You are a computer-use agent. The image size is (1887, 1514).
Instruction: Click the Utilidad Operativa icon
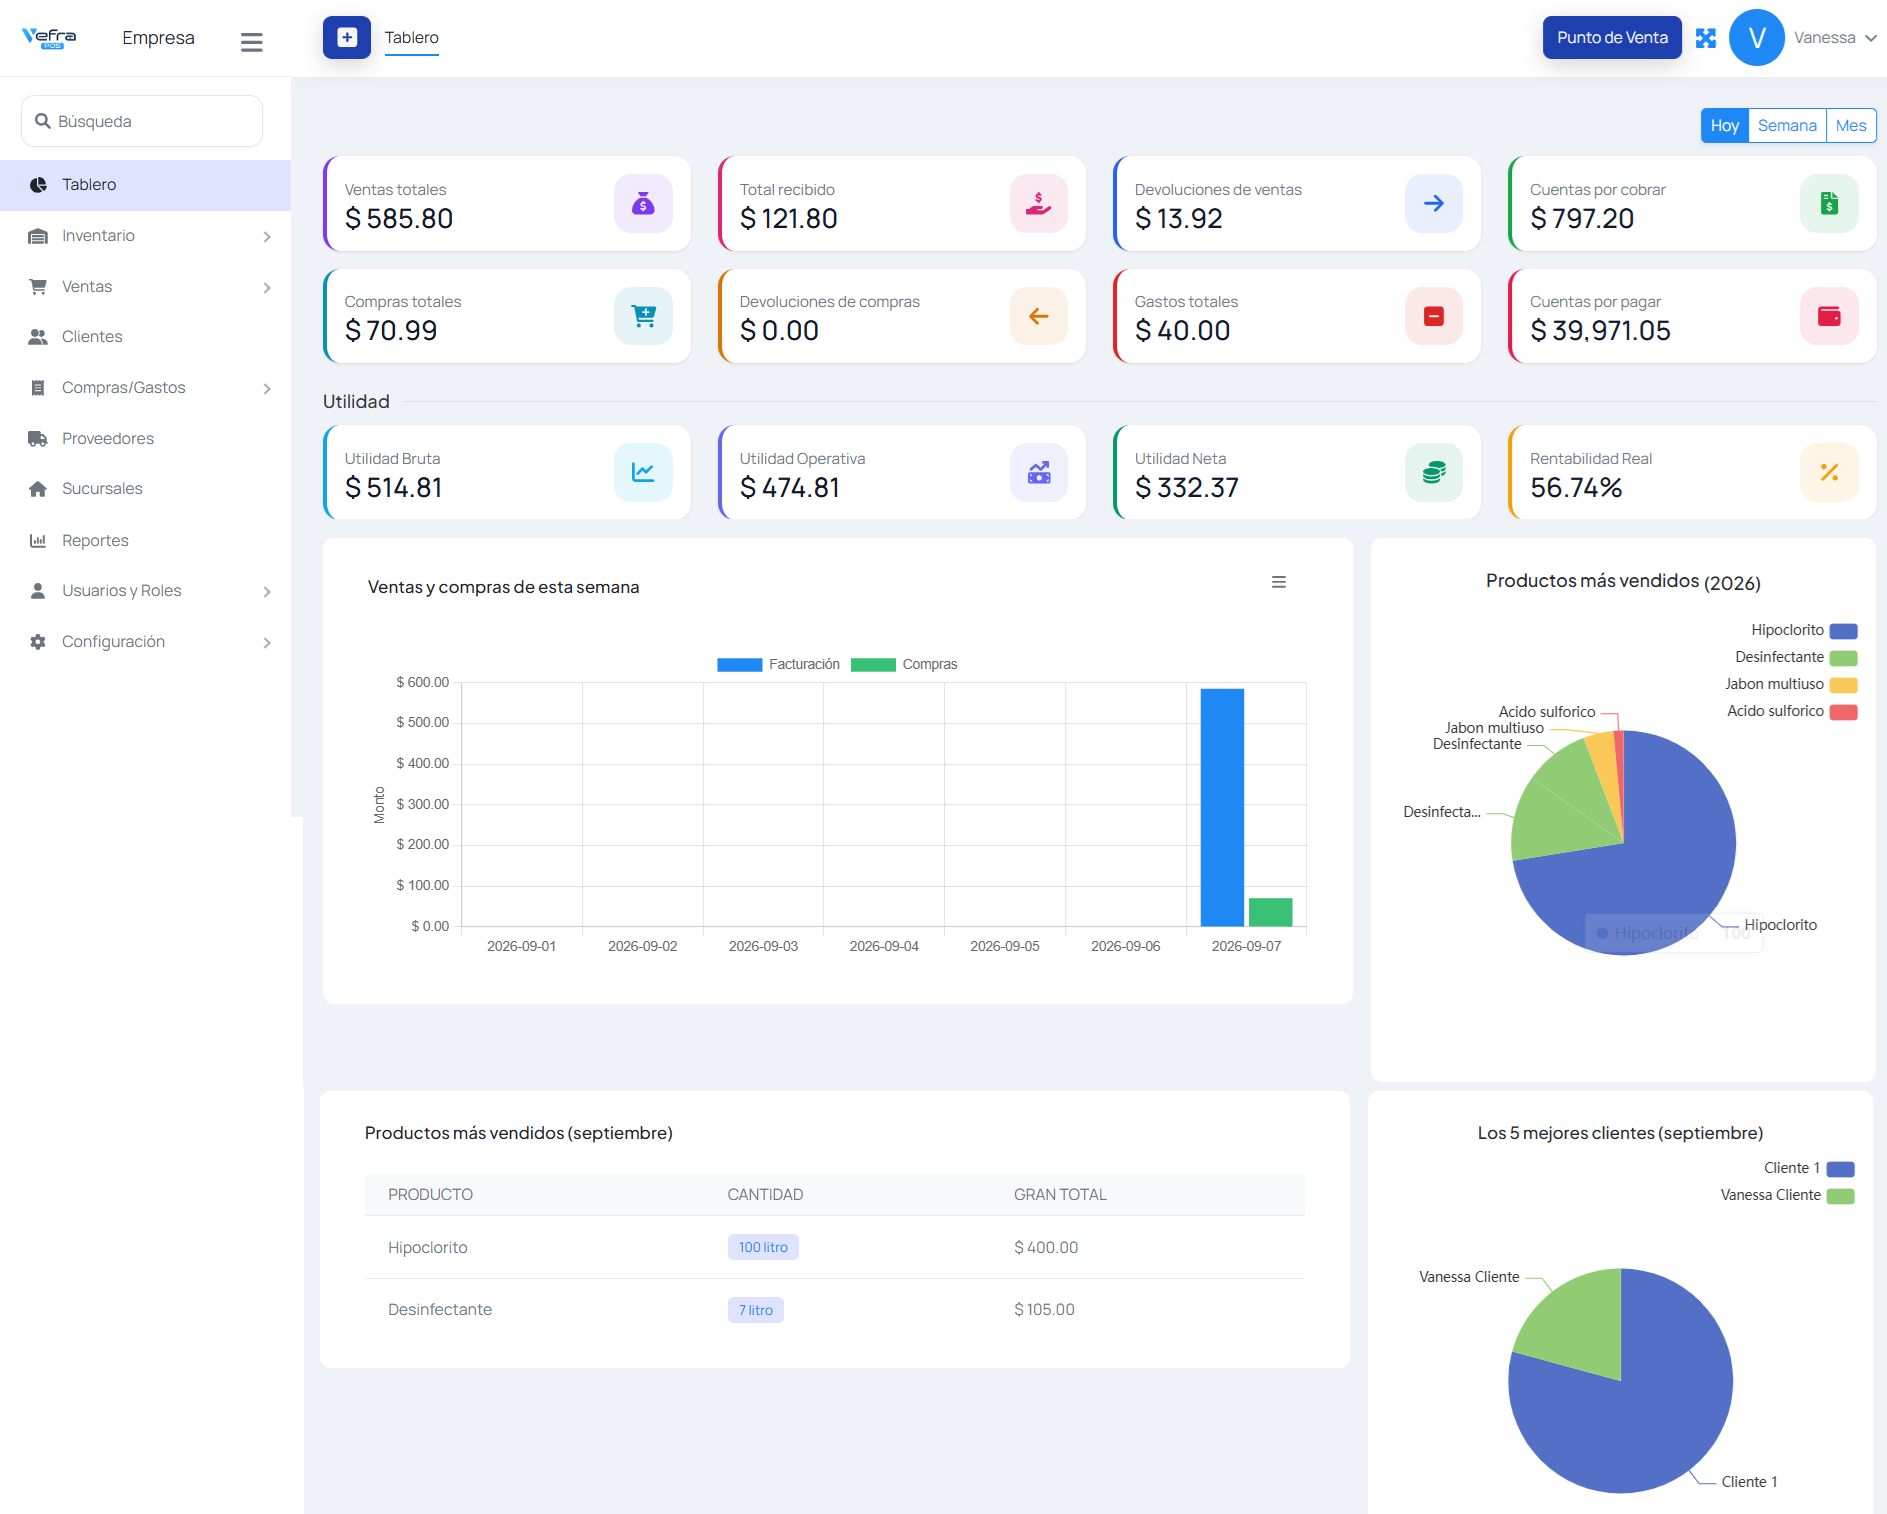pyautogui.click(x=1039, y=472)
